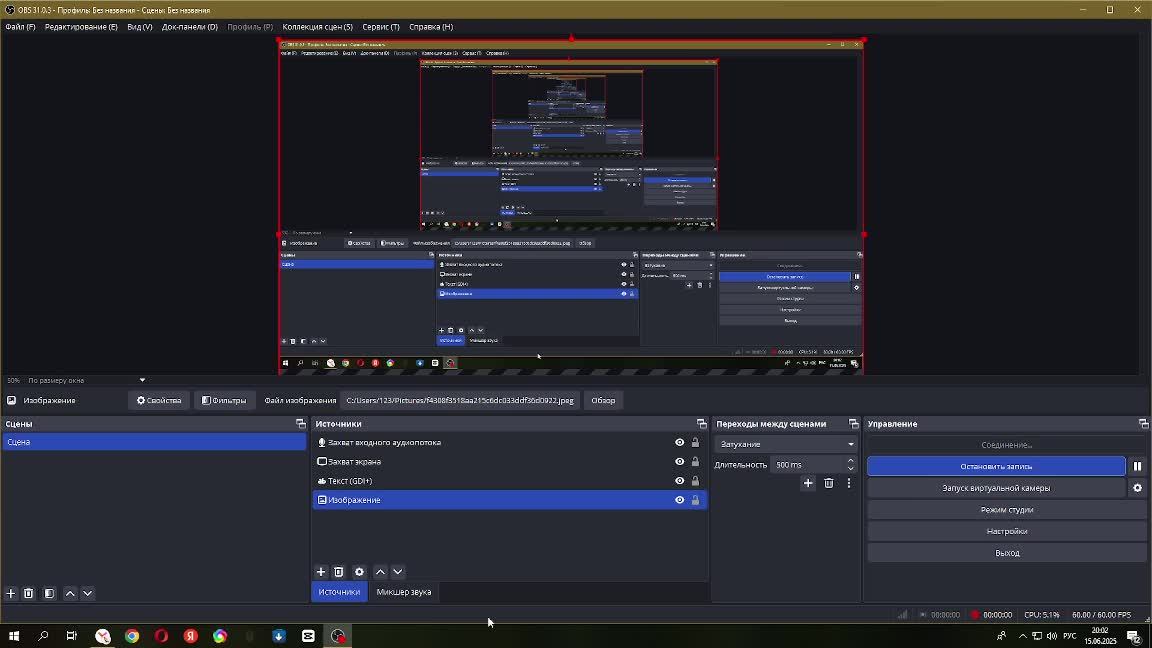Open source properties gear in Источники toolbar
The height and width of the screenshot is (648, 1152).
tap(359, 572)
